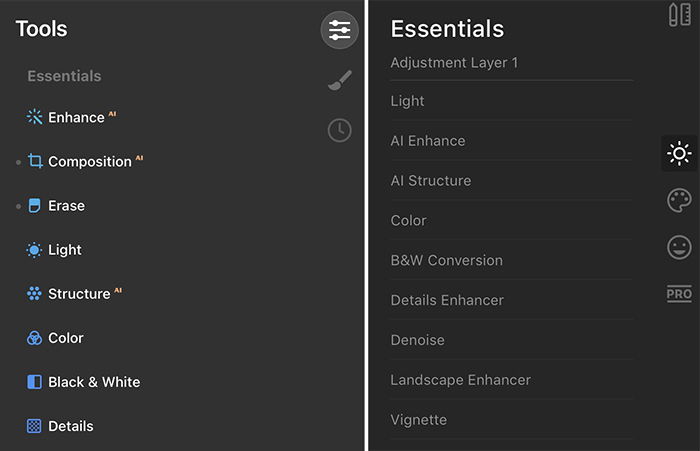Open the history clock icon
This screenshot has height=451, width=700.
340,130
